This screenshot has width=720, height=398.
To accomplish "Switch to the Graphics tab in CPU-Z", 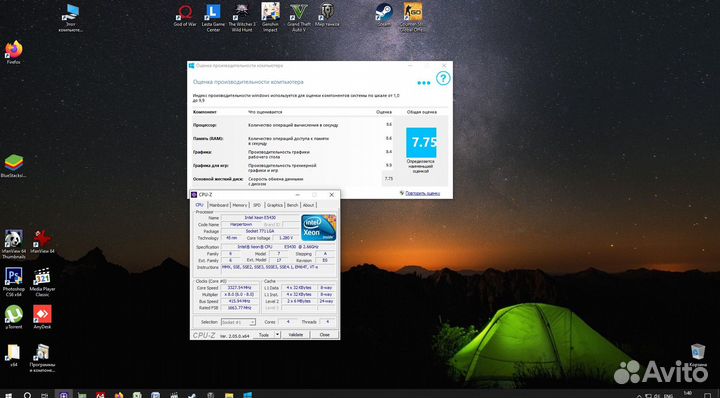I will click(275, 205).
